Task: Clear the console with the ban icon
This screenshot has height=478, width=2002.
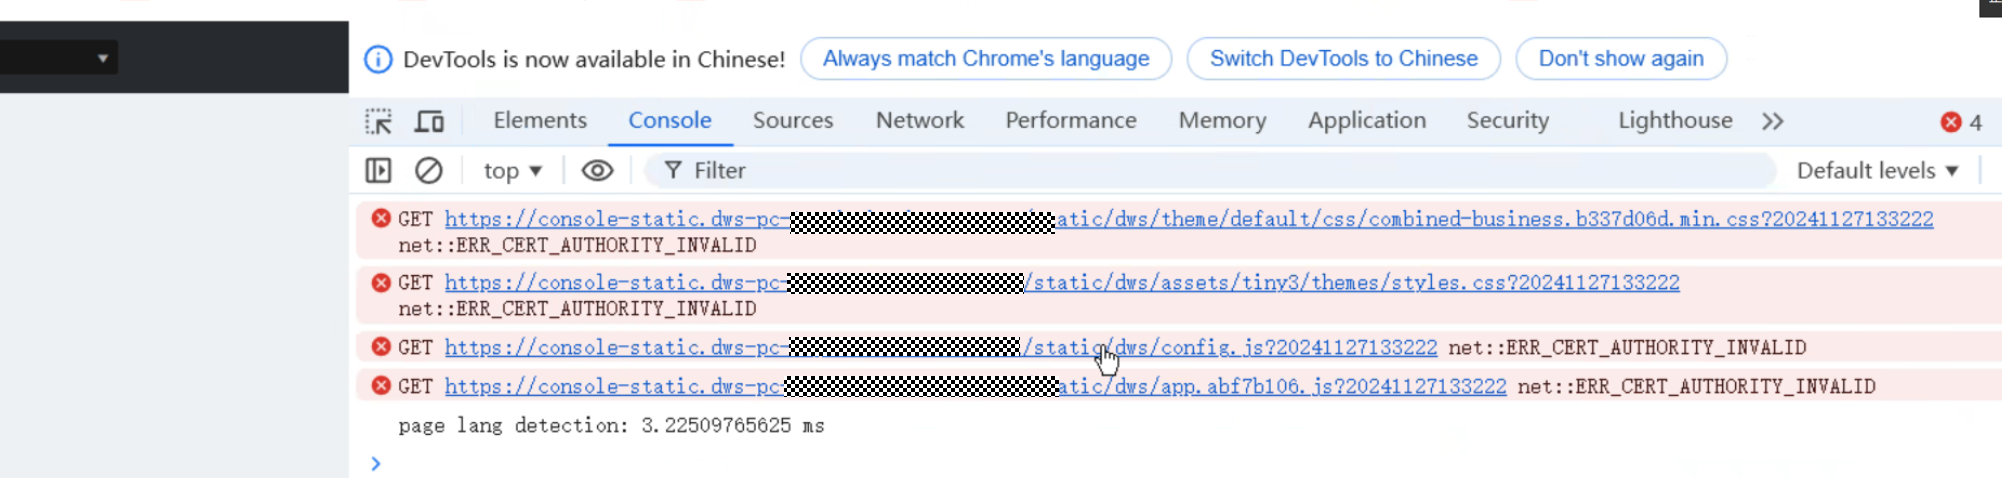Action: pyautogui.click(x=429, y=171)
